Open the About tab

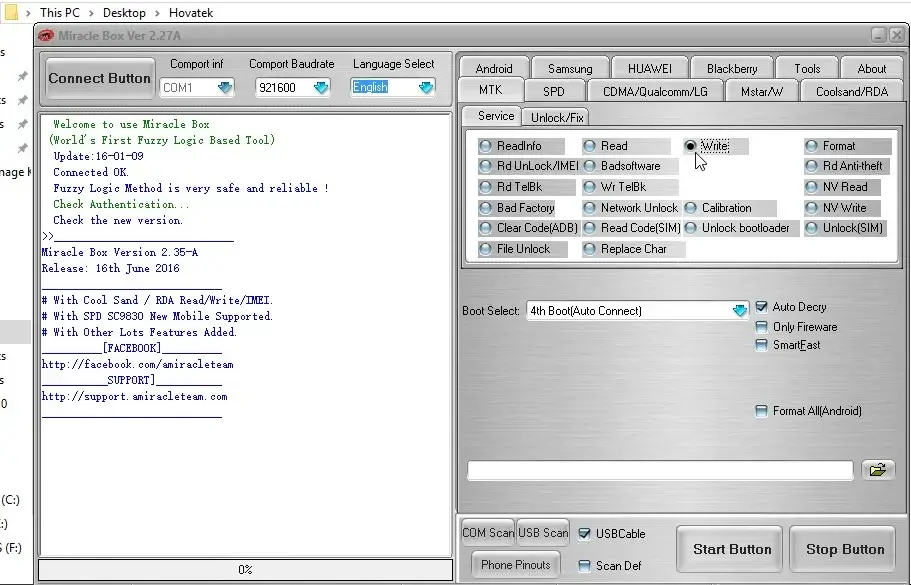point(871,69)
